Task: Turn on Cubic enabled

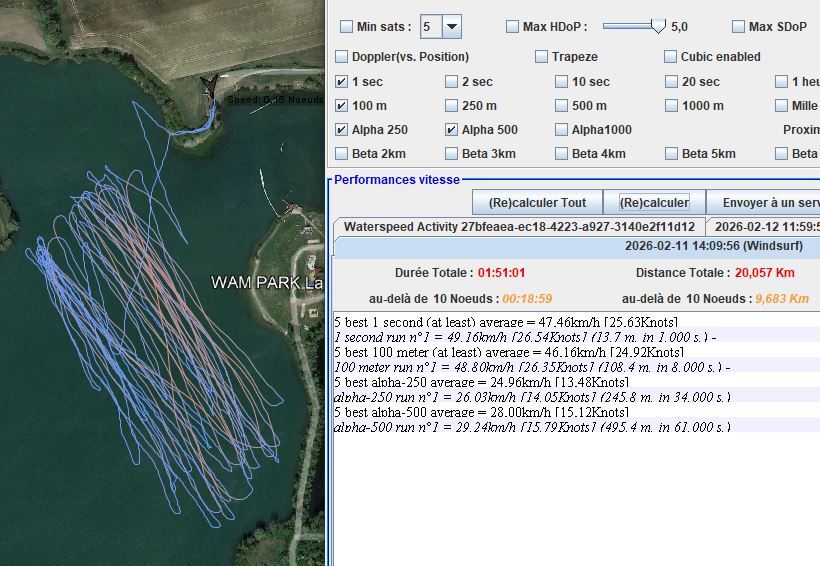Action: (671, 57)
